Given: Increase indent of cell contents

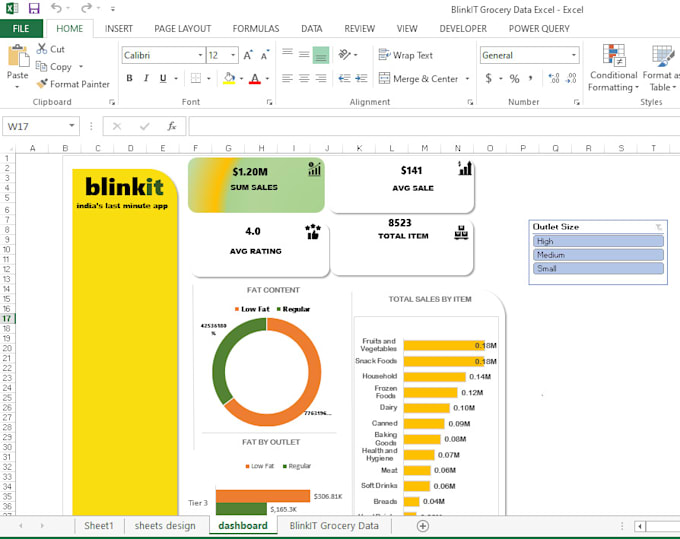Looking at the screenshot, I should pyautogui.click(x=361, y=78).
